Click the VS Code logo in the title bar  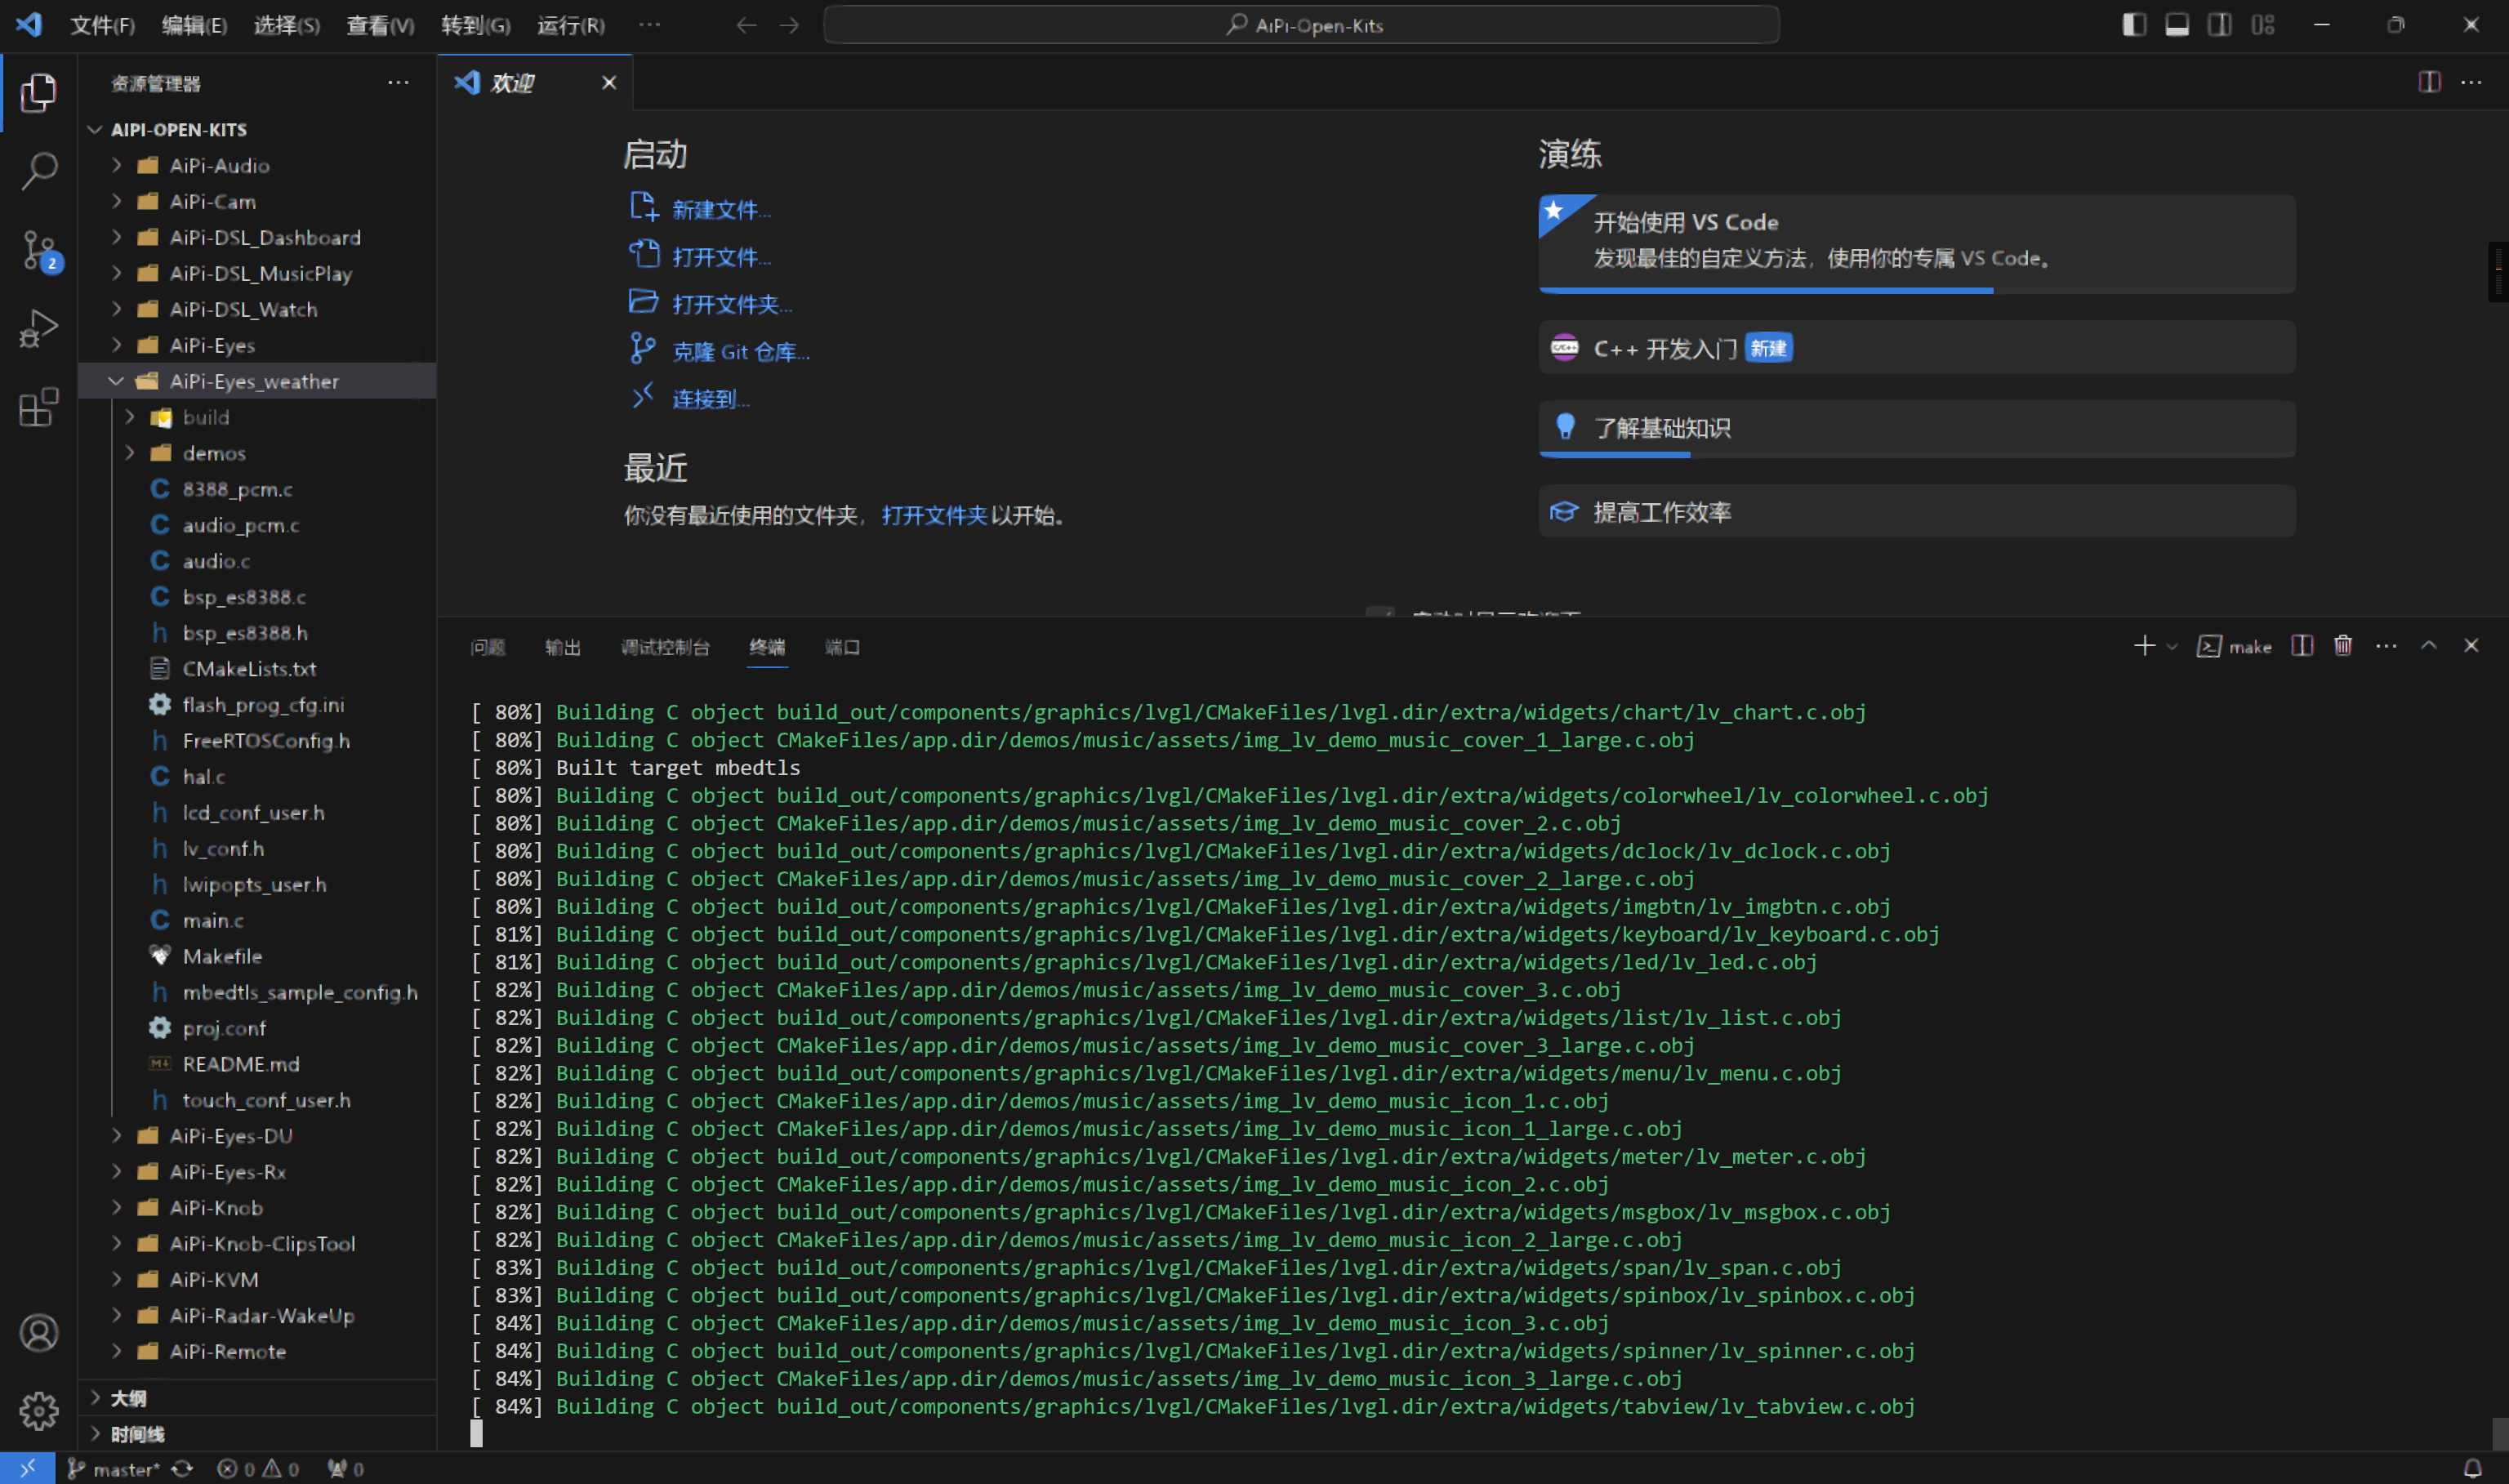tap(29, 25)
